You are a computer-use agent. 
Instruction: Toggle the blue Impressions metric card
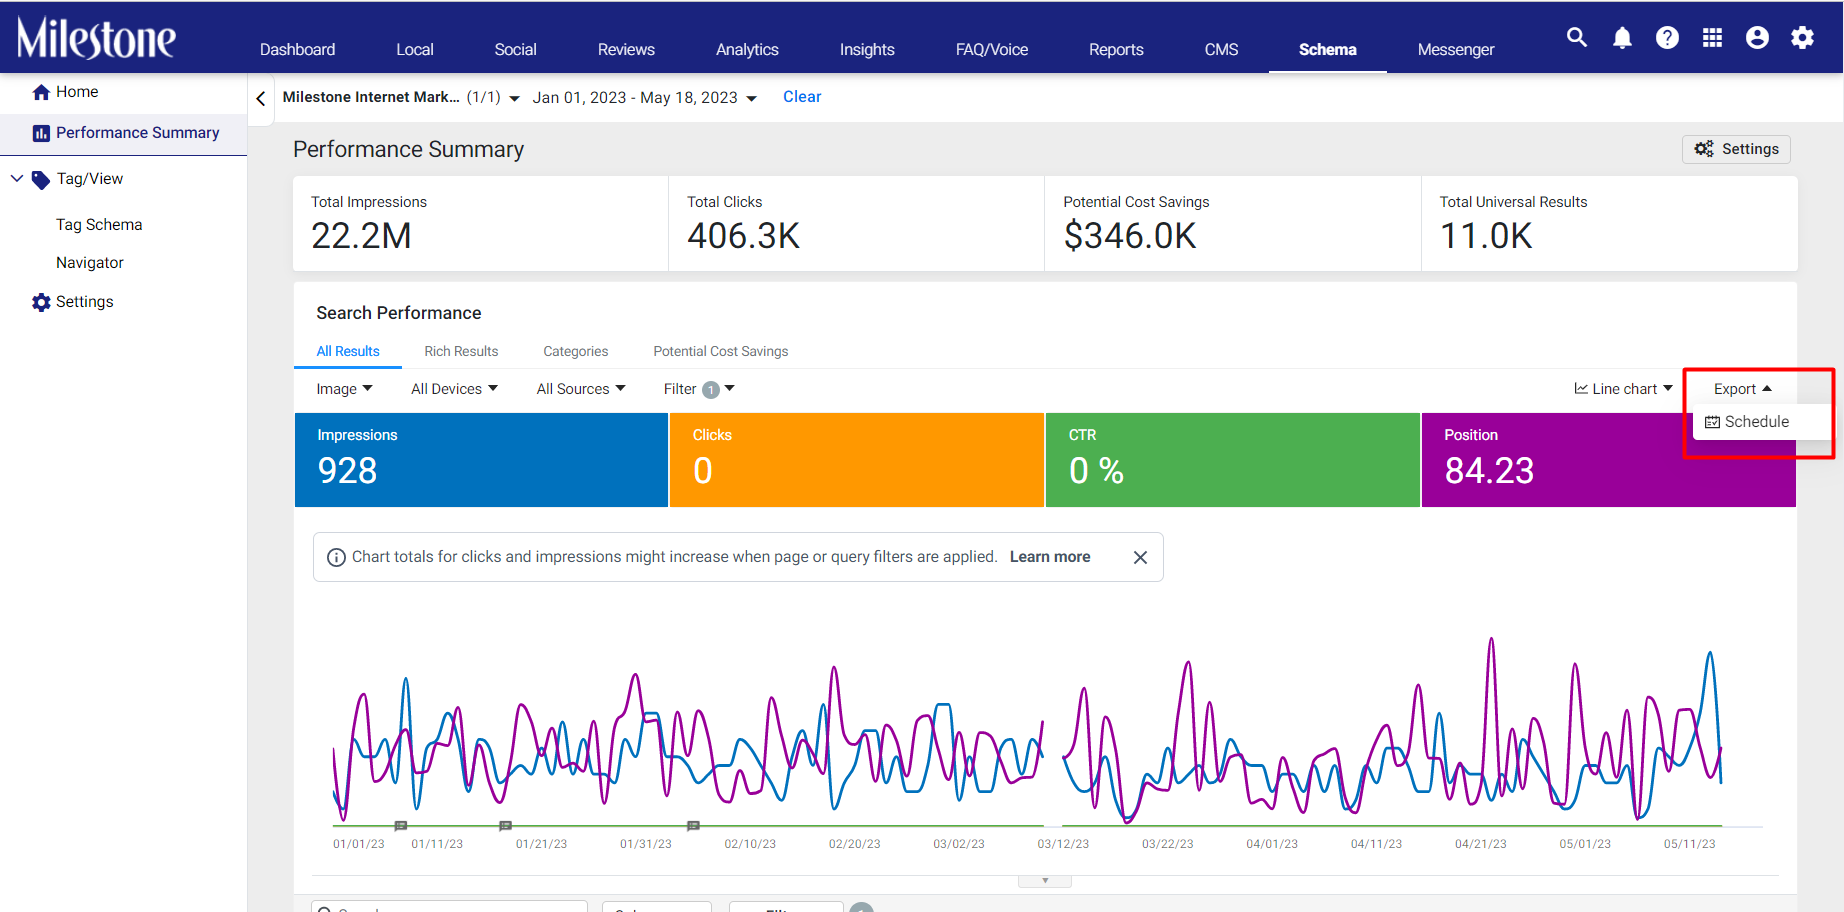(x=481, y=460)
